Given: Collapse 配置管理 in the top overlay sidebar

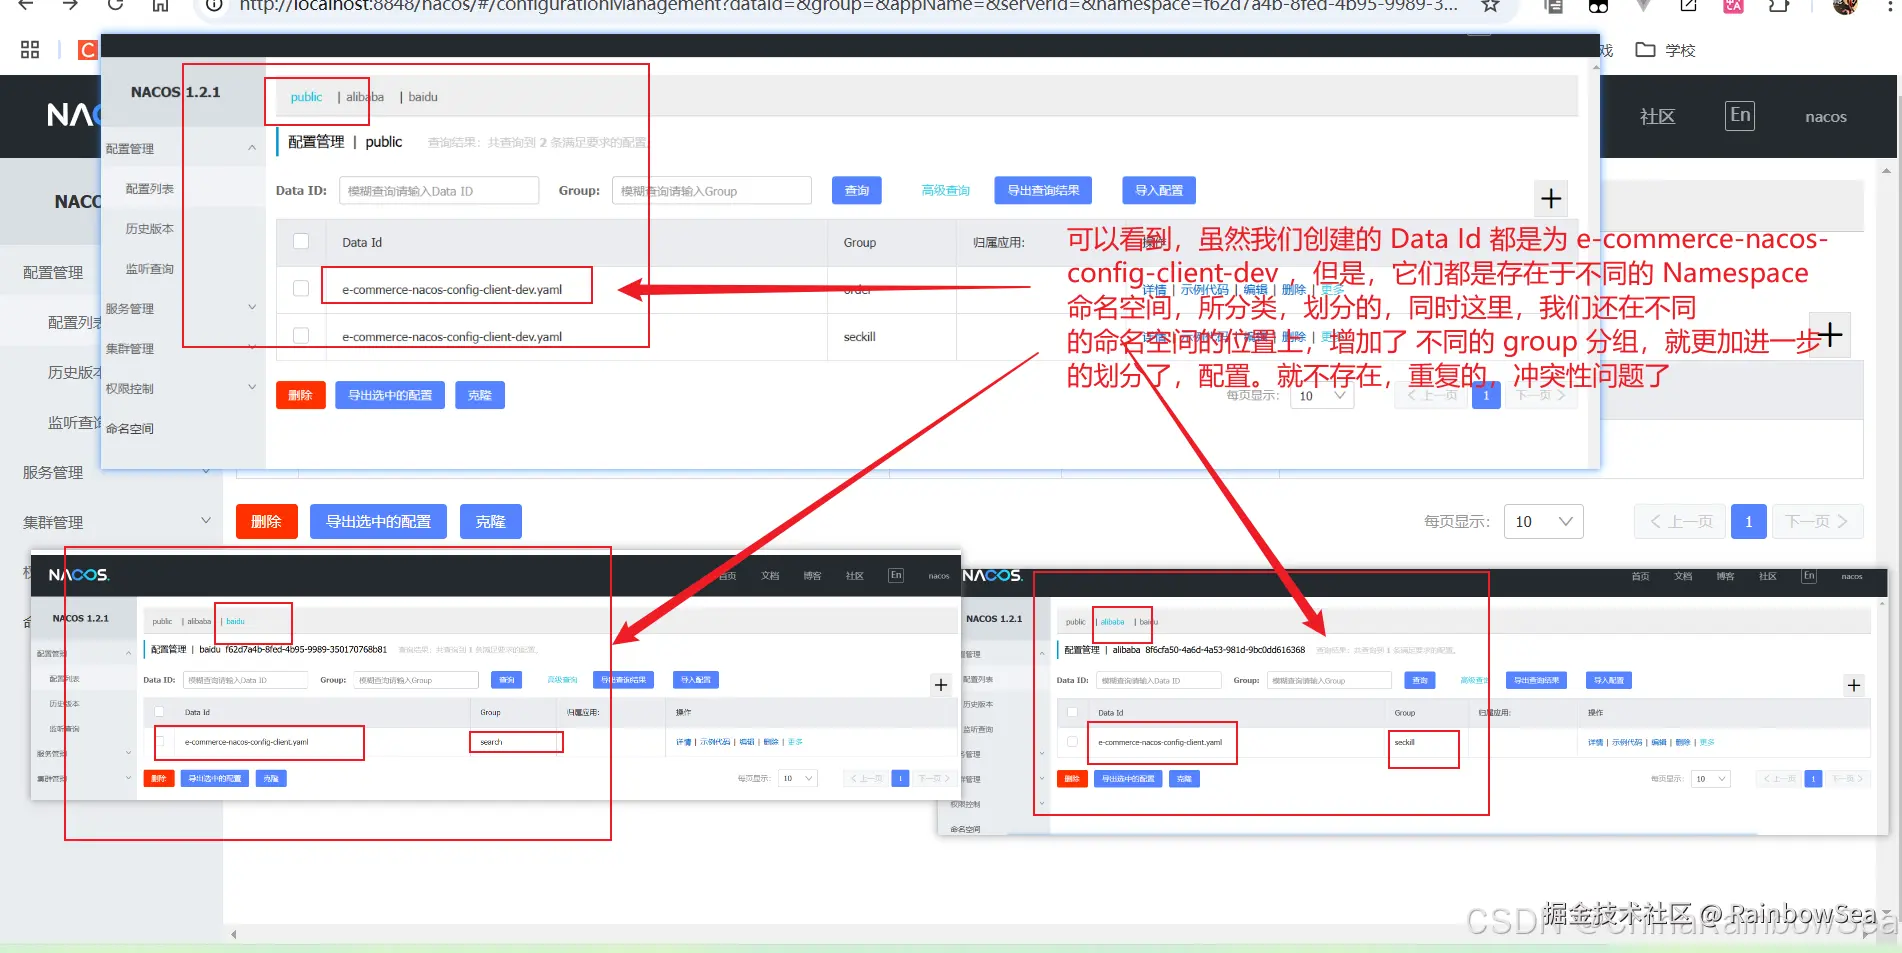Looking at the screenshot, I should click(x=252, y=148).
